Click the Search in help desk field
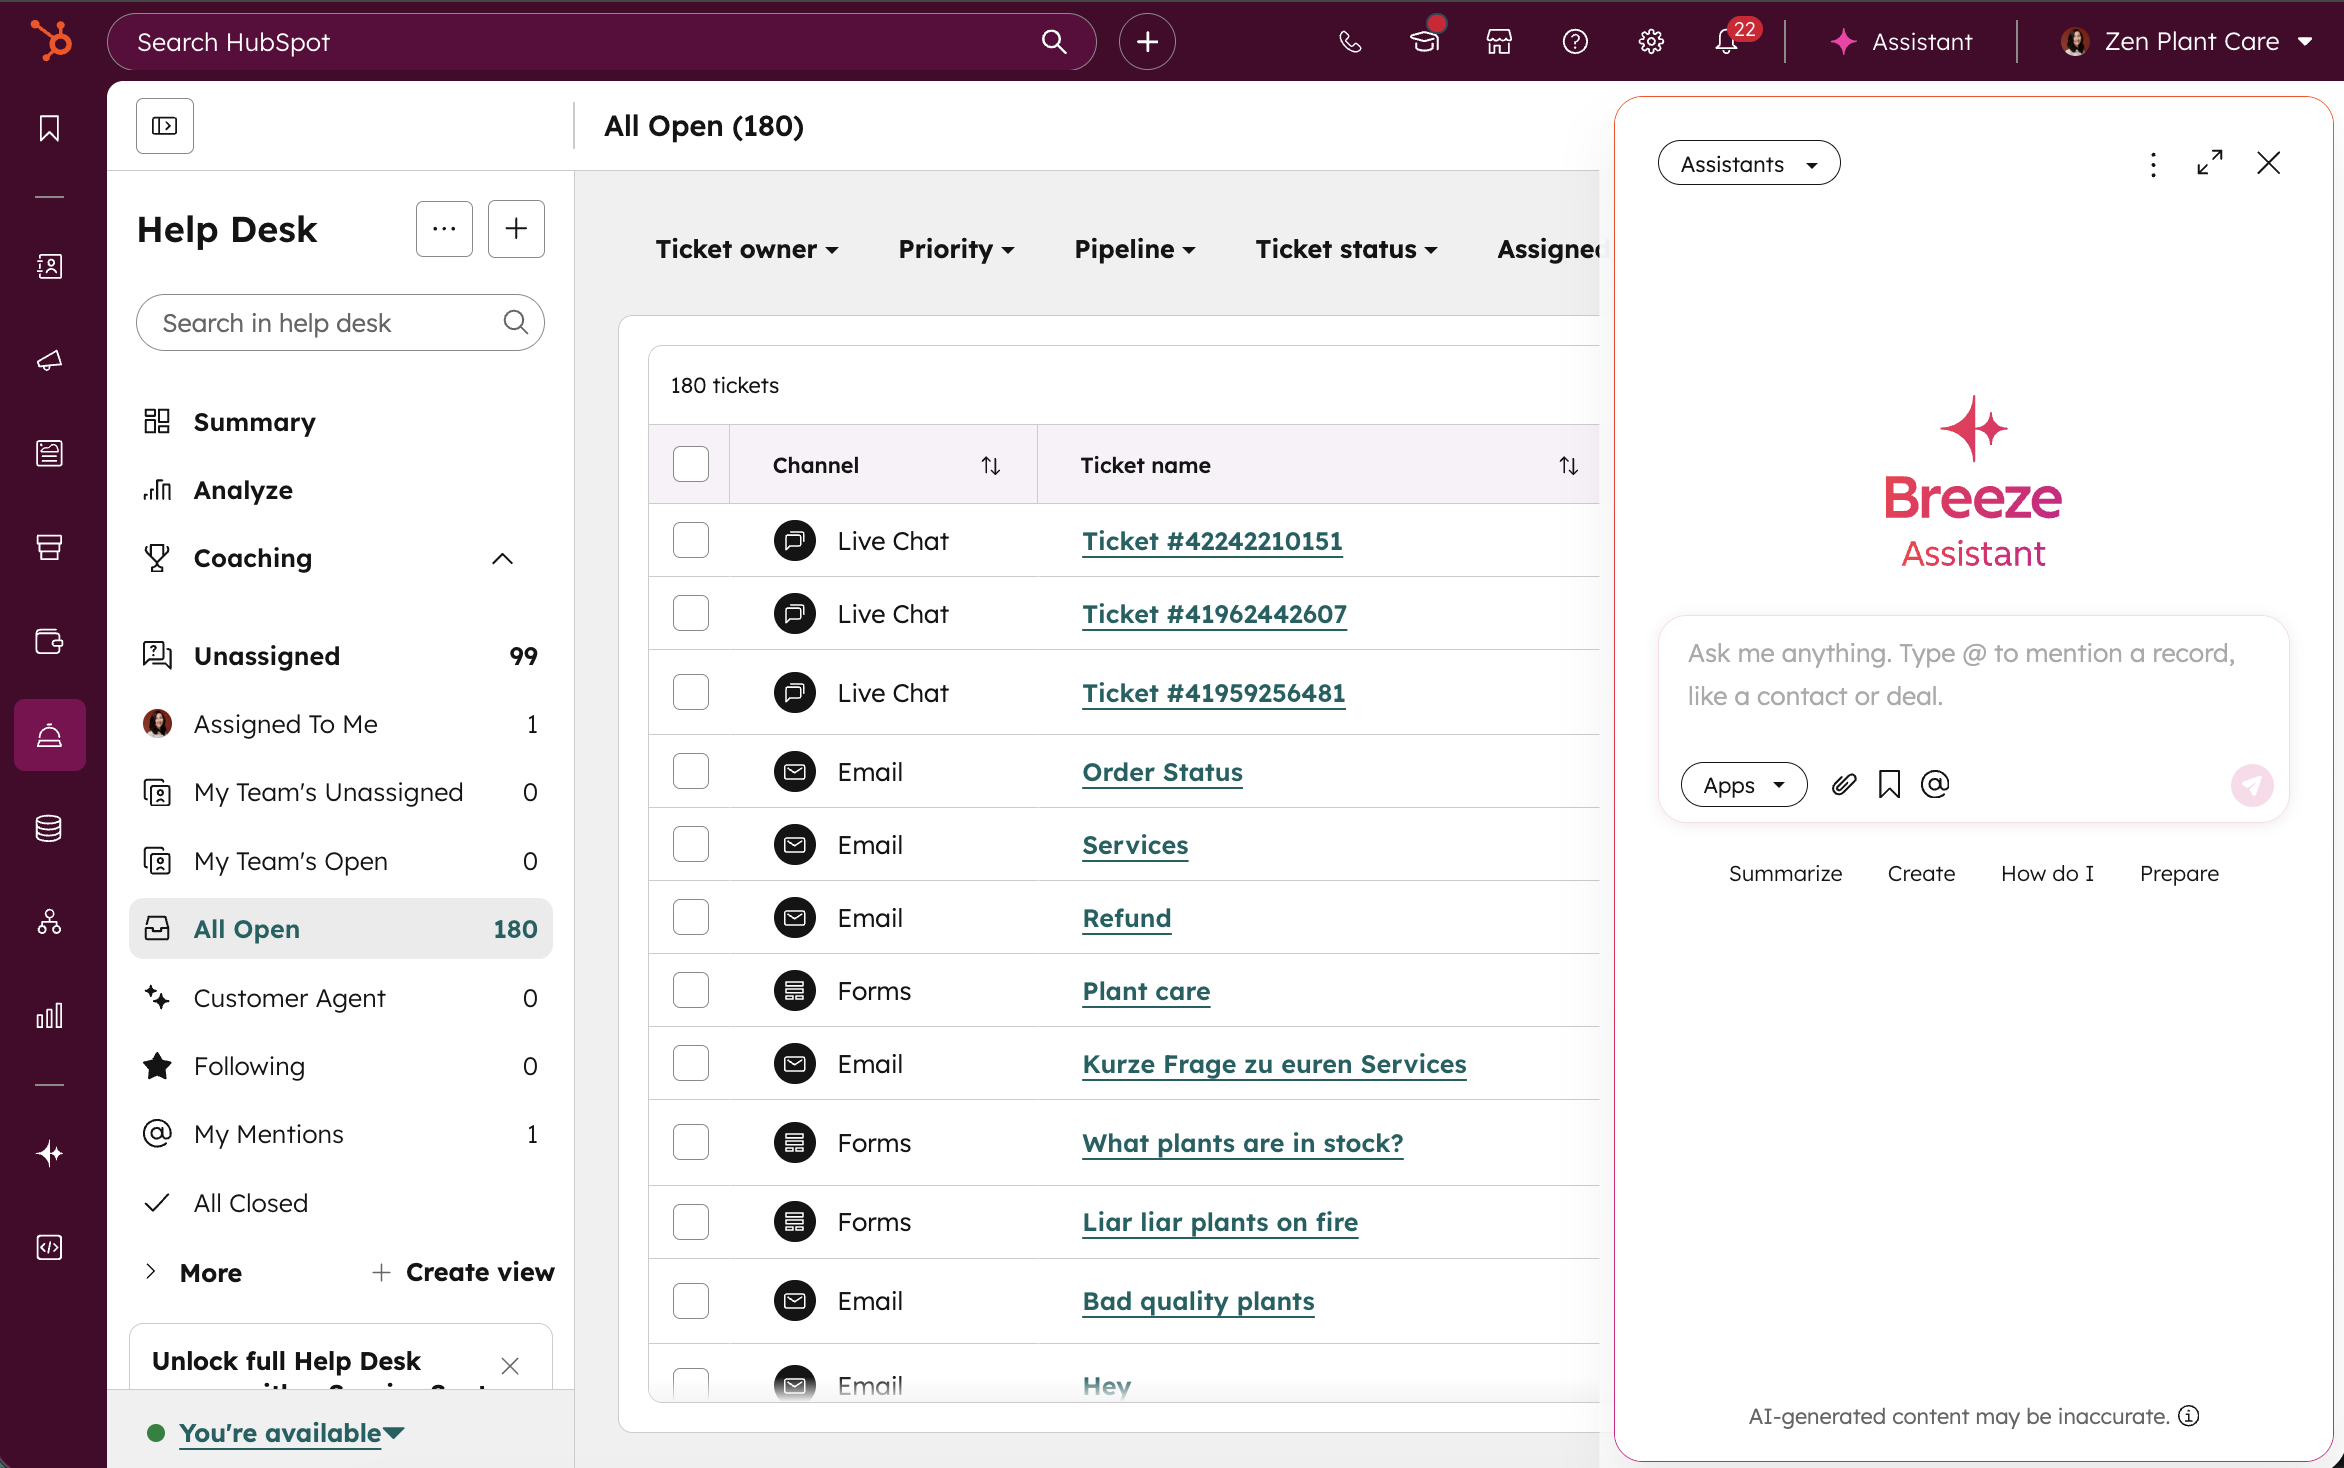The height and width of the screenshot is (1468, 2344). pos(325,323)
